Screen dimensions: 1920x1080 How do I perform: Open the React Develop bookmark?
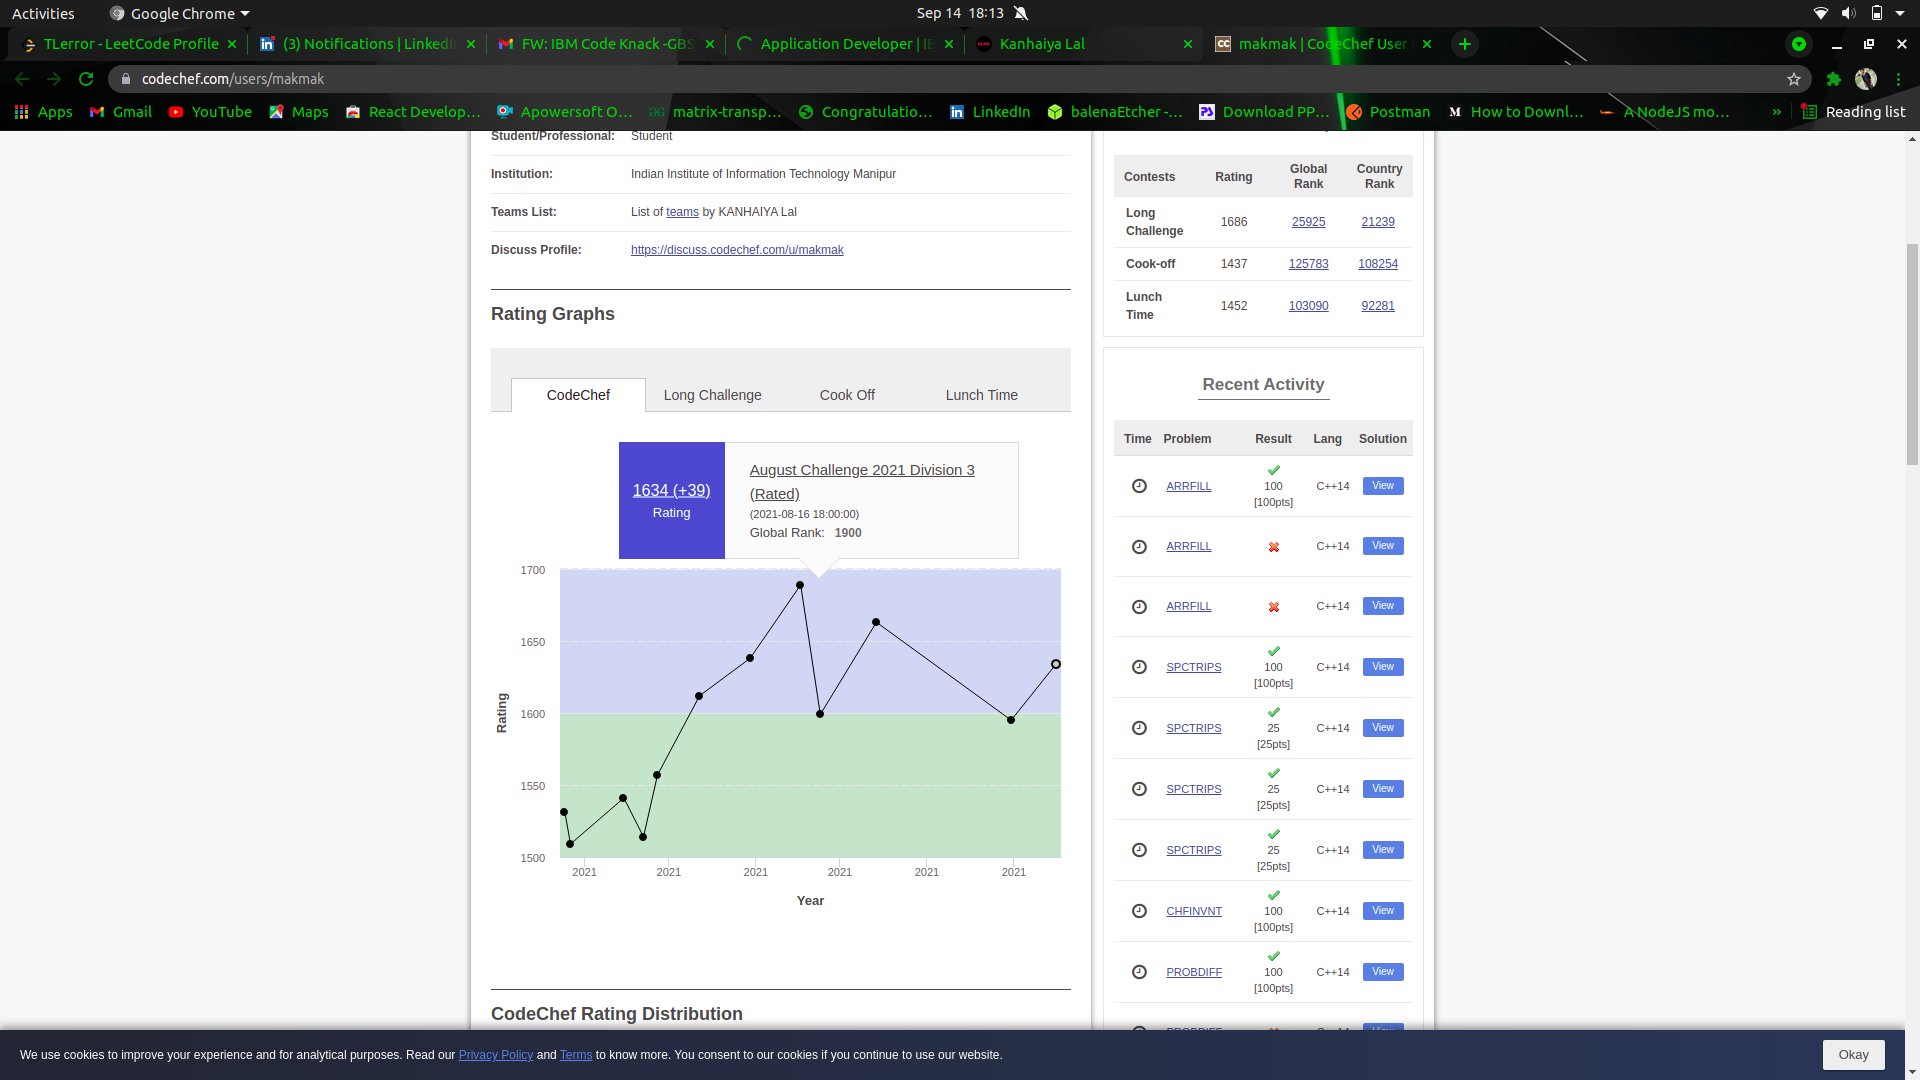[x=413, y=112]
